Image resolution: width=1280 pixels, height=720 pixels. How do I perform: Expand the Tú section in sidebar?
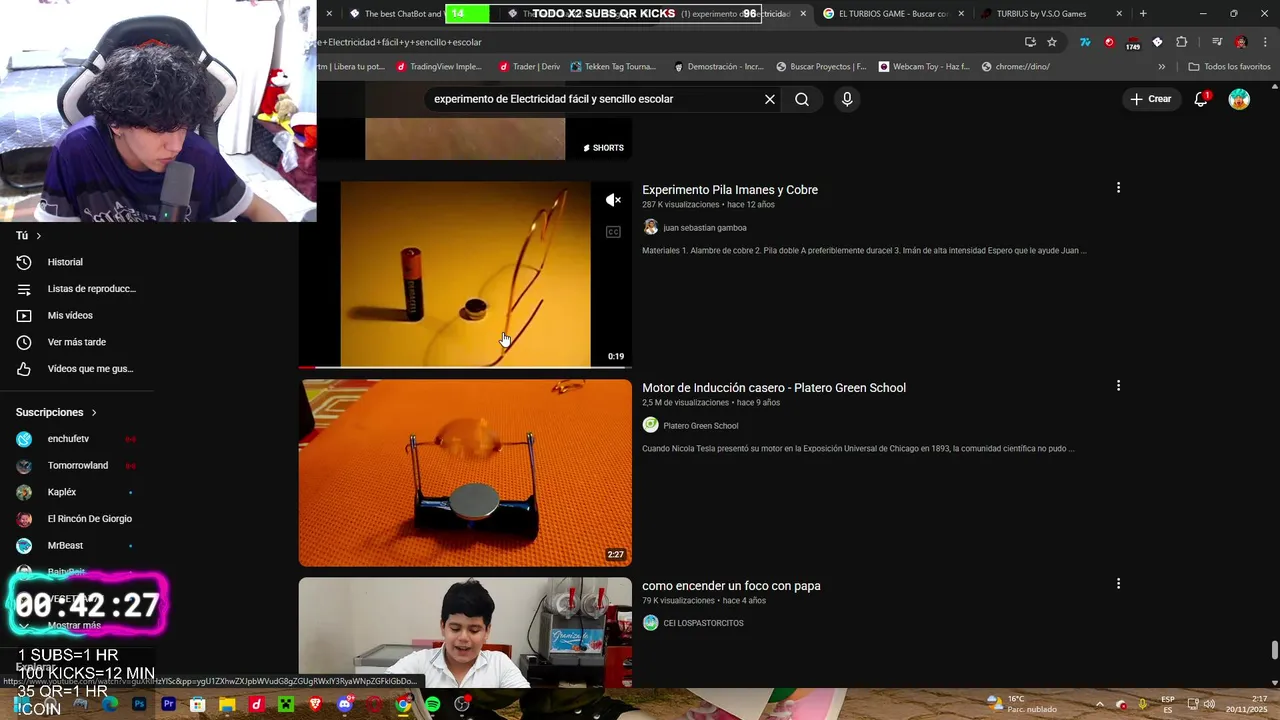point(29,236)
